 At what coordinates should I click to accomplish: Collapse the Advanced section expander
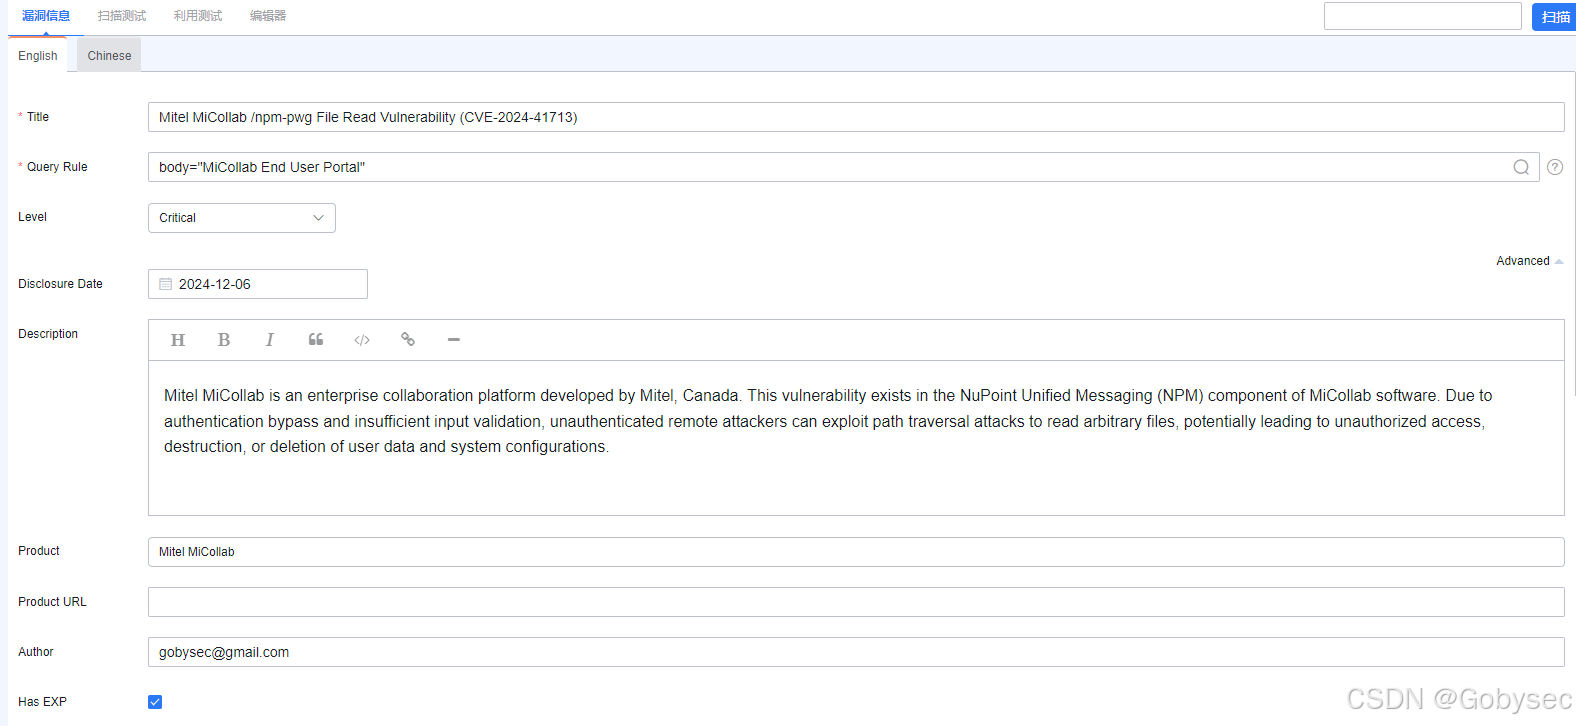tap(1529, 261)
